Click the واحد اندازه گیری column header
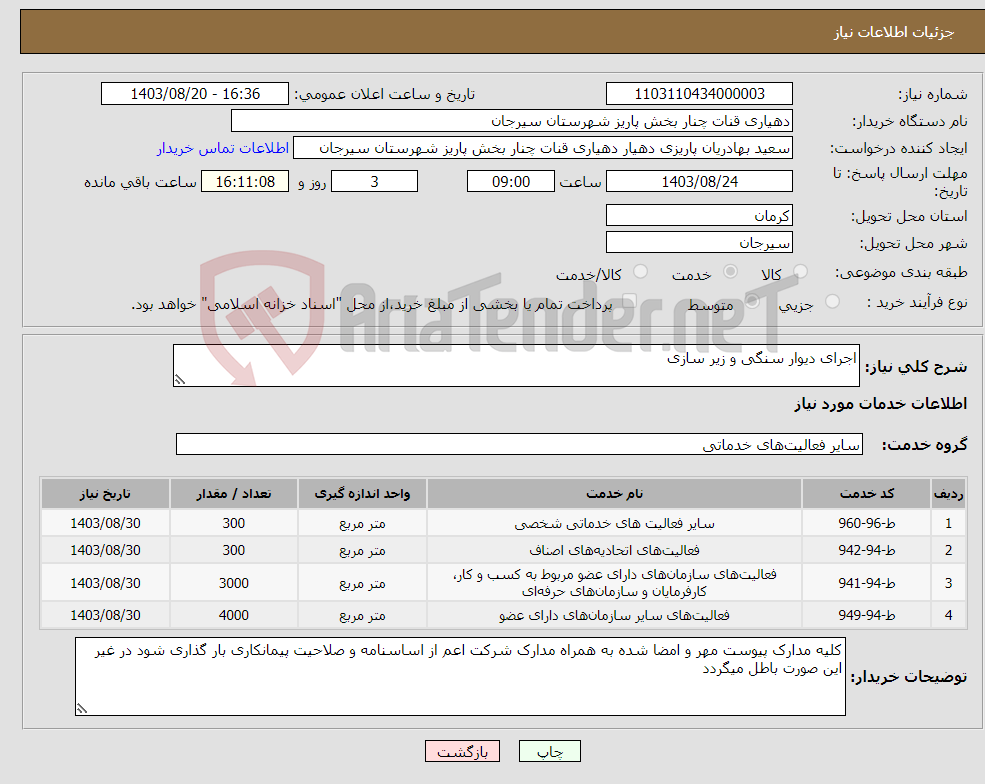 (362, 494)
